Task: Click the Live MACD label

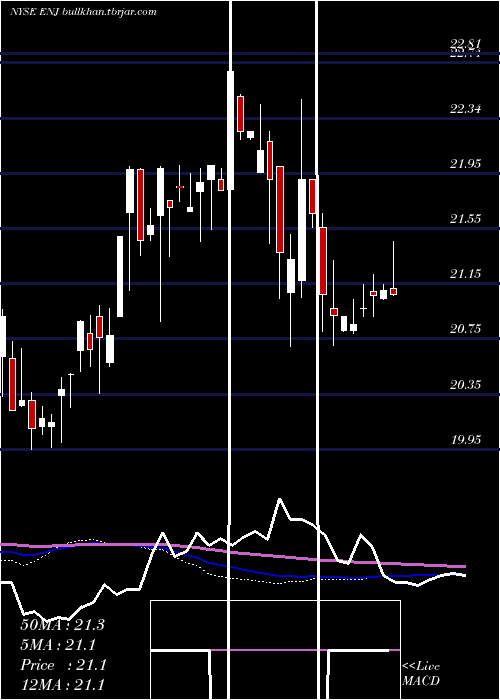Action: tap(421, 673)
